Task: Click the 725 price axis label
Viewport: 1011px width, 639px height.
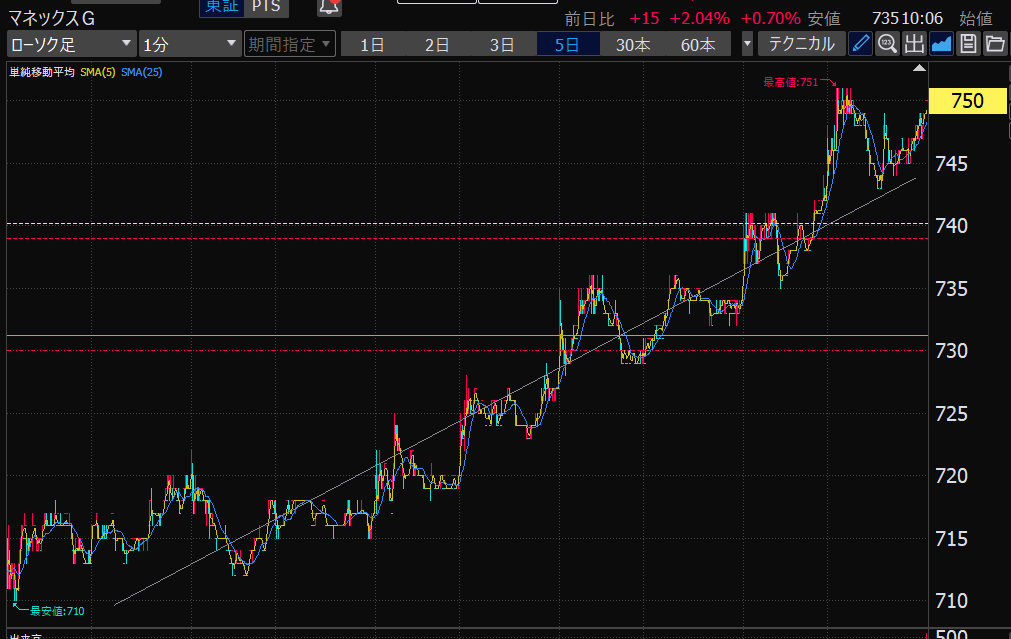Action: click(x=952, y=413)
